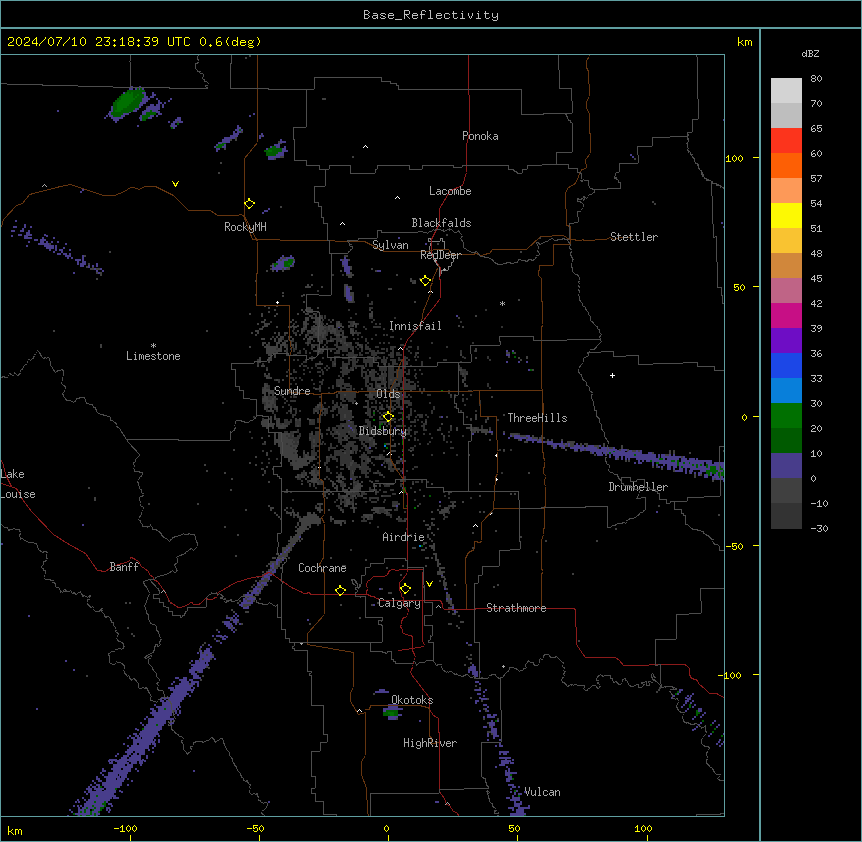The height and width of the screenshot is (842, 862).
Task: Select the HighRiver label
Action: tap(430, 743)
